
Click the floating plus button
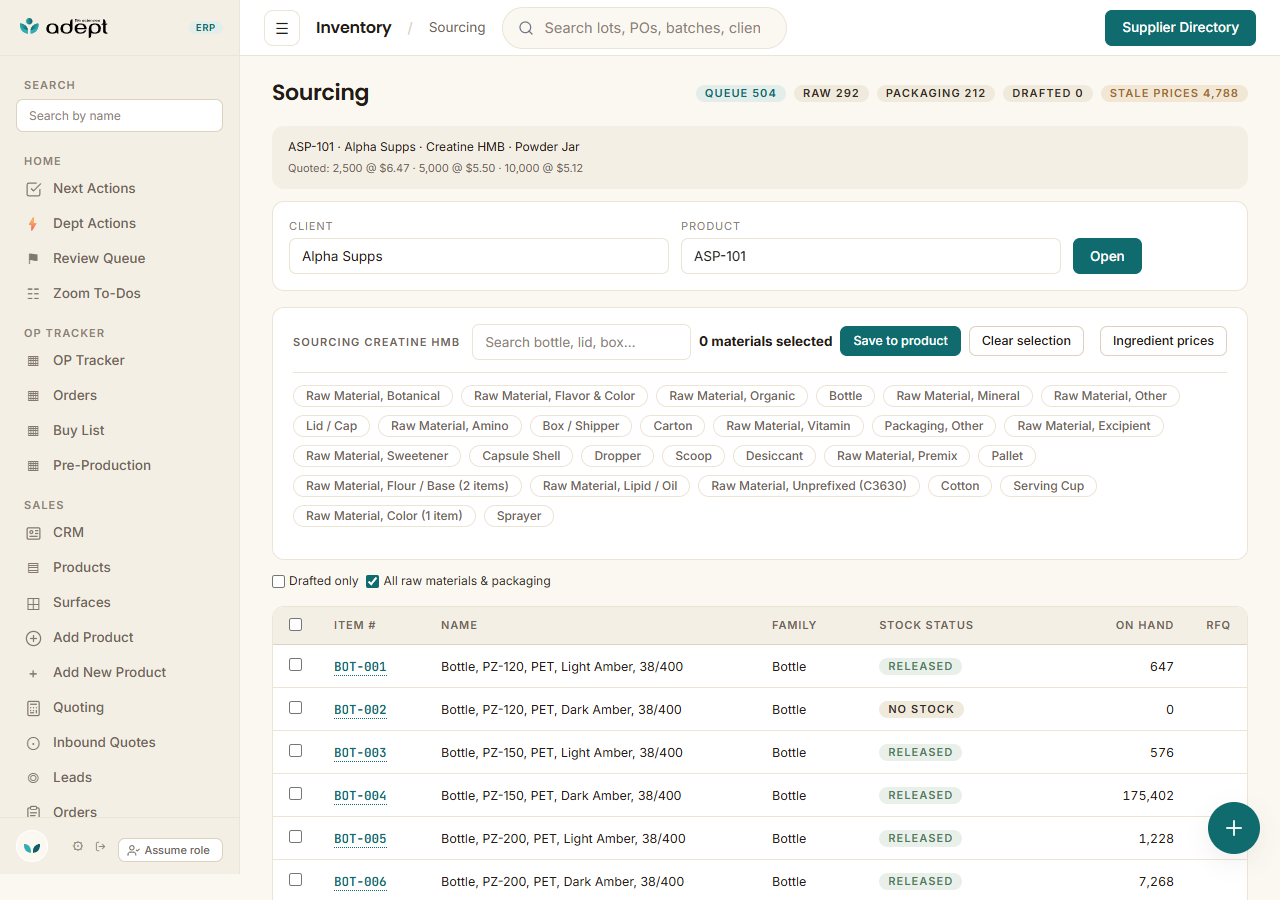click(1234, 828)
